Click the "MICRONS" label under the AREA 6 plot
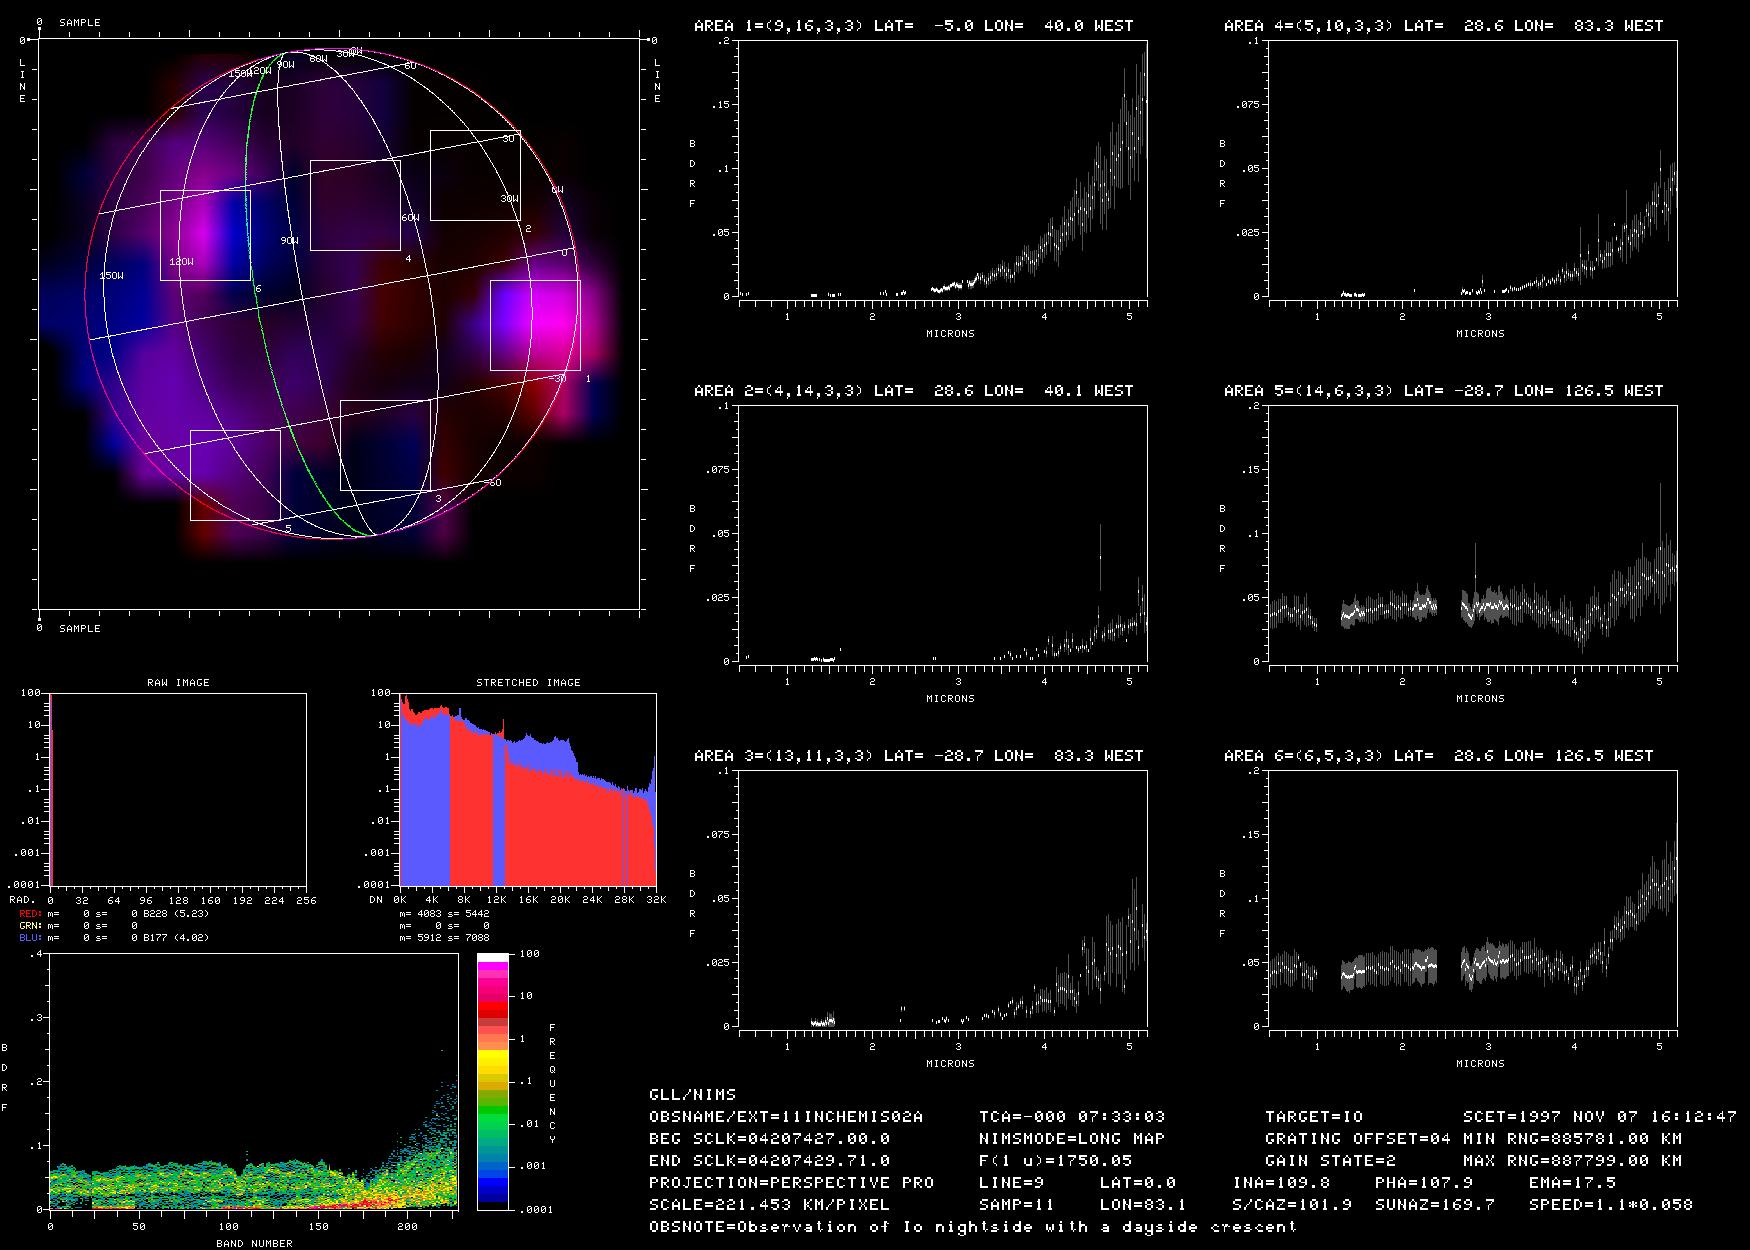1750x1250 pixels. (x=1480, y=1064)
